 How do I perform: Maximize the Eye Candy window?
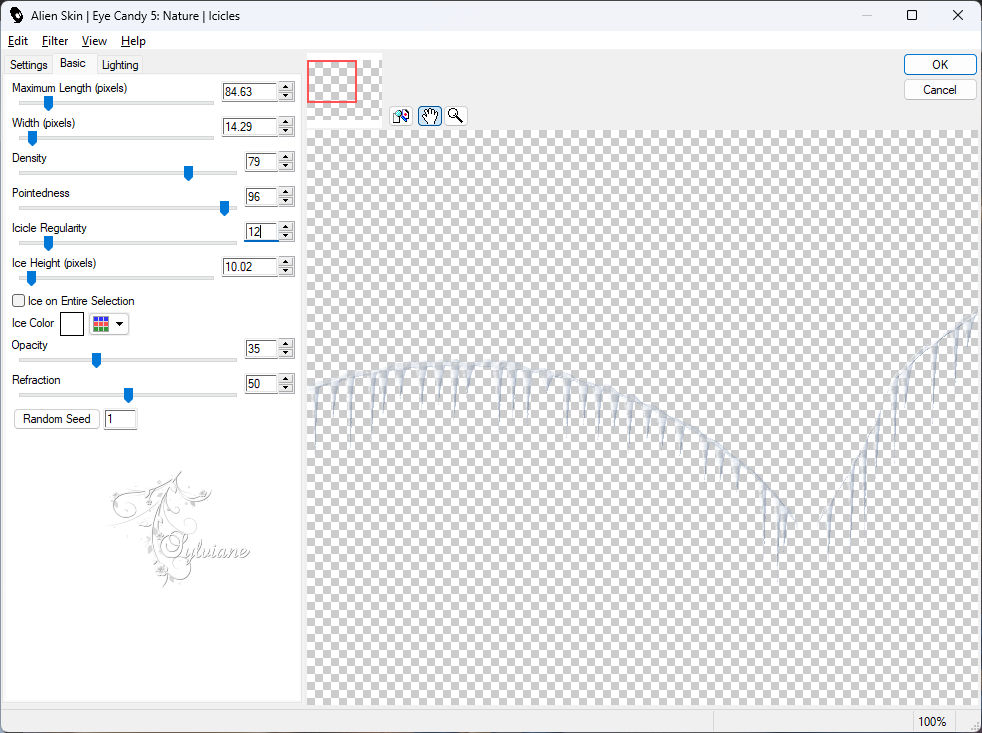912,15
